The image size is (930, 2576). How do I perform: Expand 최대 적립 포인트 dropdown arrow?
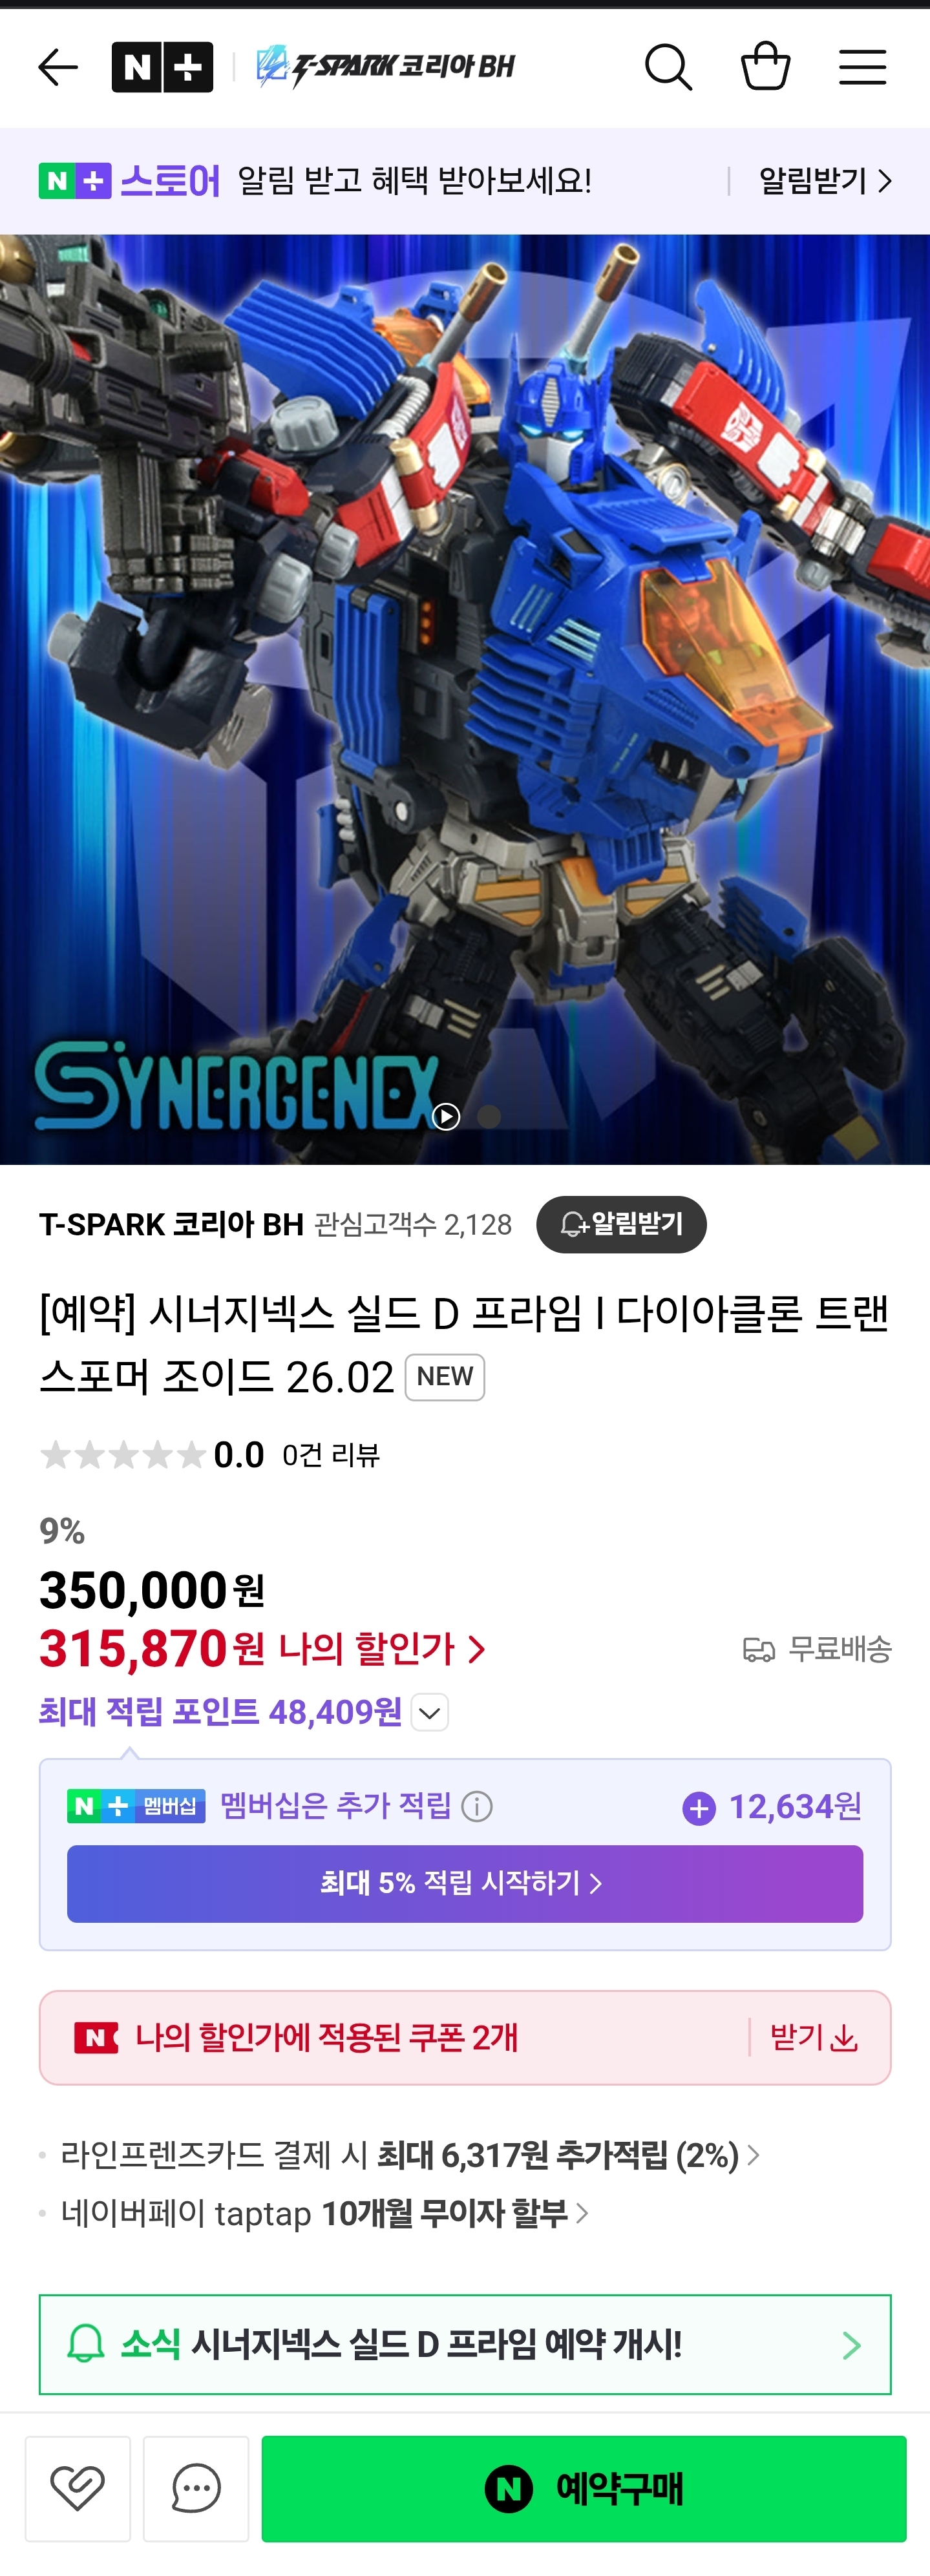[x=430, y=1712]
